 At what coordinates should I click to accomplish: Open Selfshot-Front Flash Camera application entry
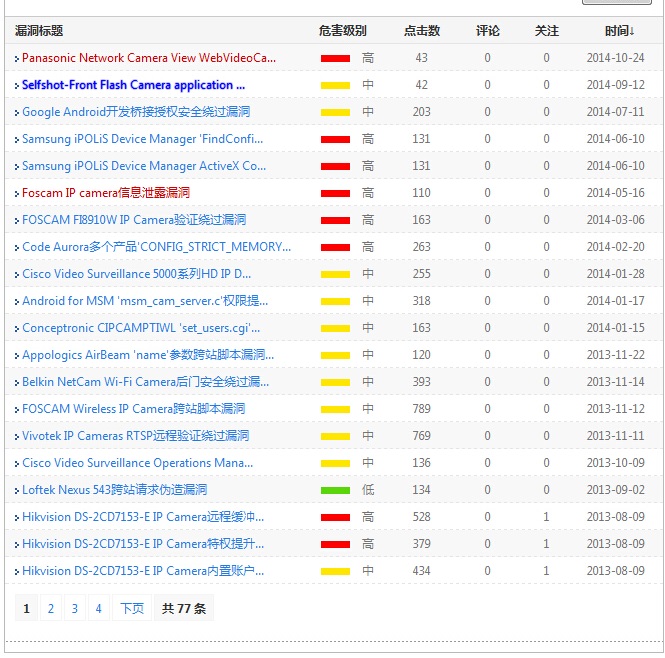[x=133, y=85]
